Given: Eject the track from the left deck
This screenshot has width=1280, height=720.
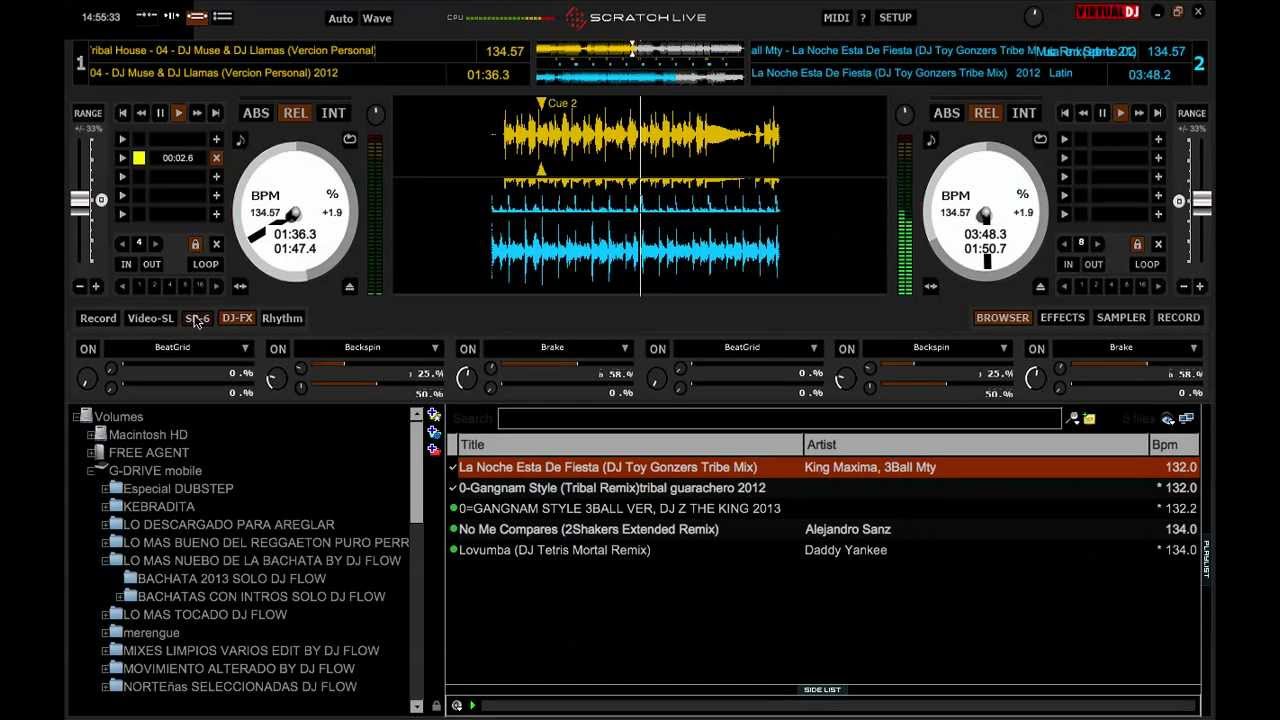Looking at the screenshot, I should 350,287.
